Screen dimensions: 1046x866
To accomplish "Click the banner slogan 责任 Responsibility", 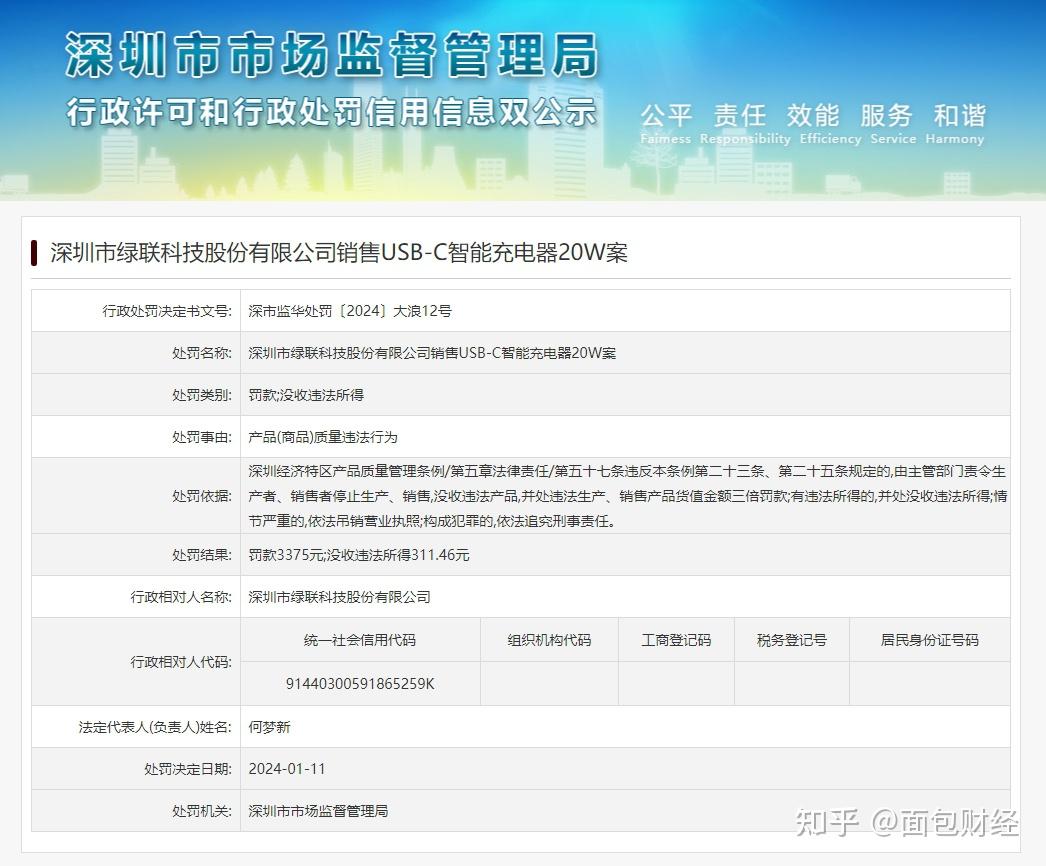I will pos(745,124).
